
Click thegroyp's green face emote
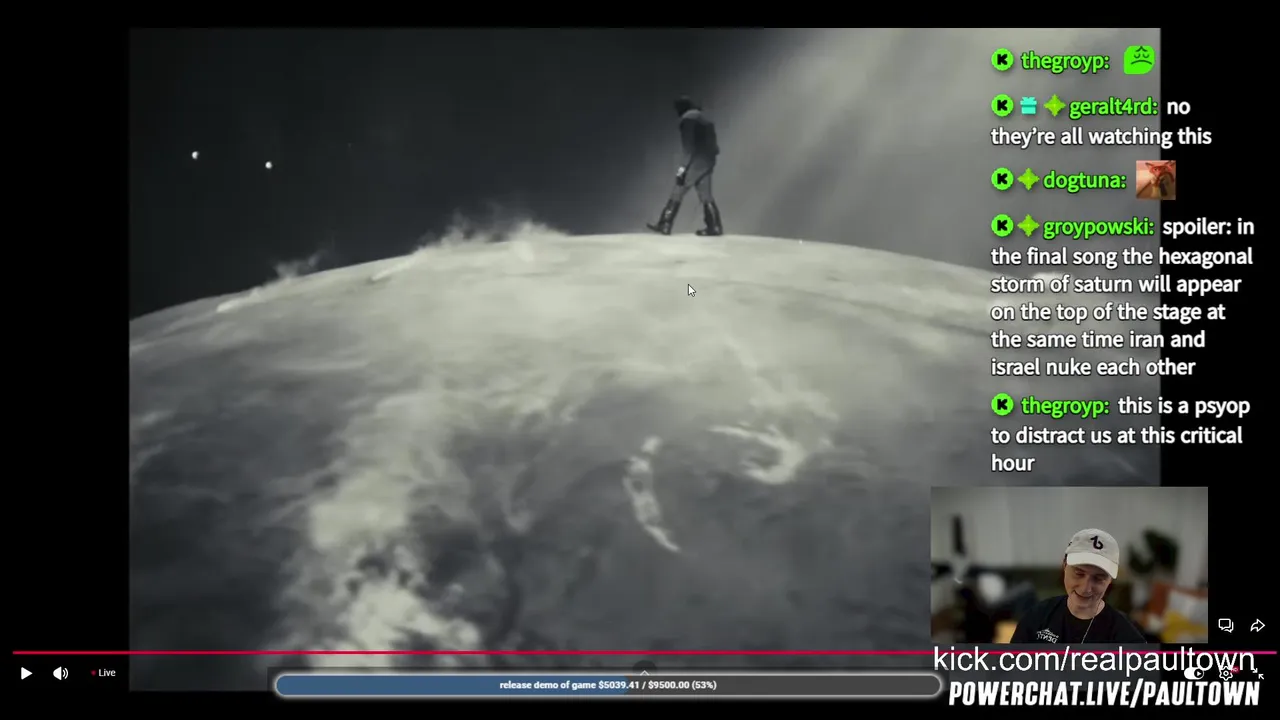tap(1139, 60)
